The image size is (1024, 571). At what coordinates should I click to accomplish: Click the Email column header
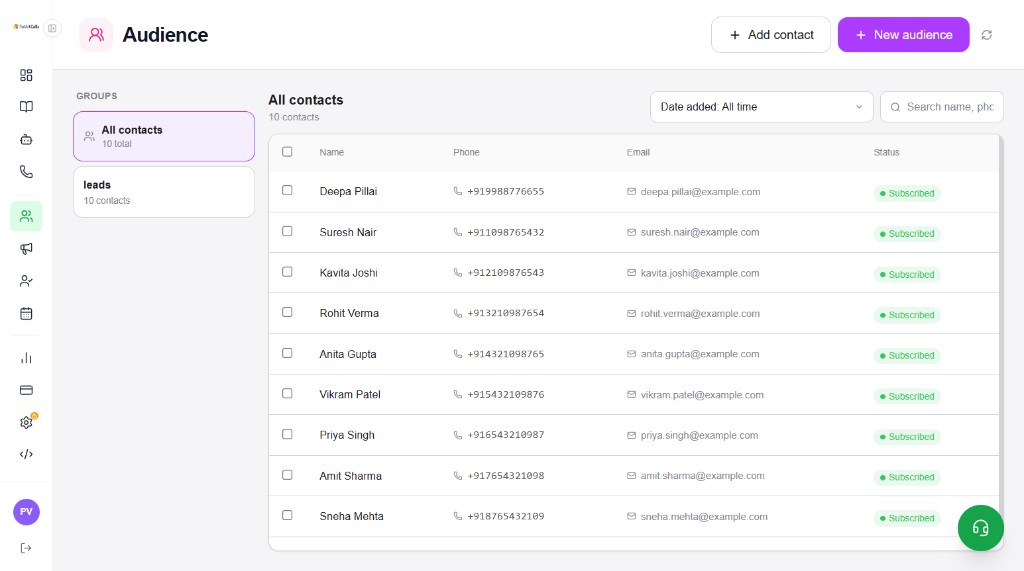[x=638, y=152]
